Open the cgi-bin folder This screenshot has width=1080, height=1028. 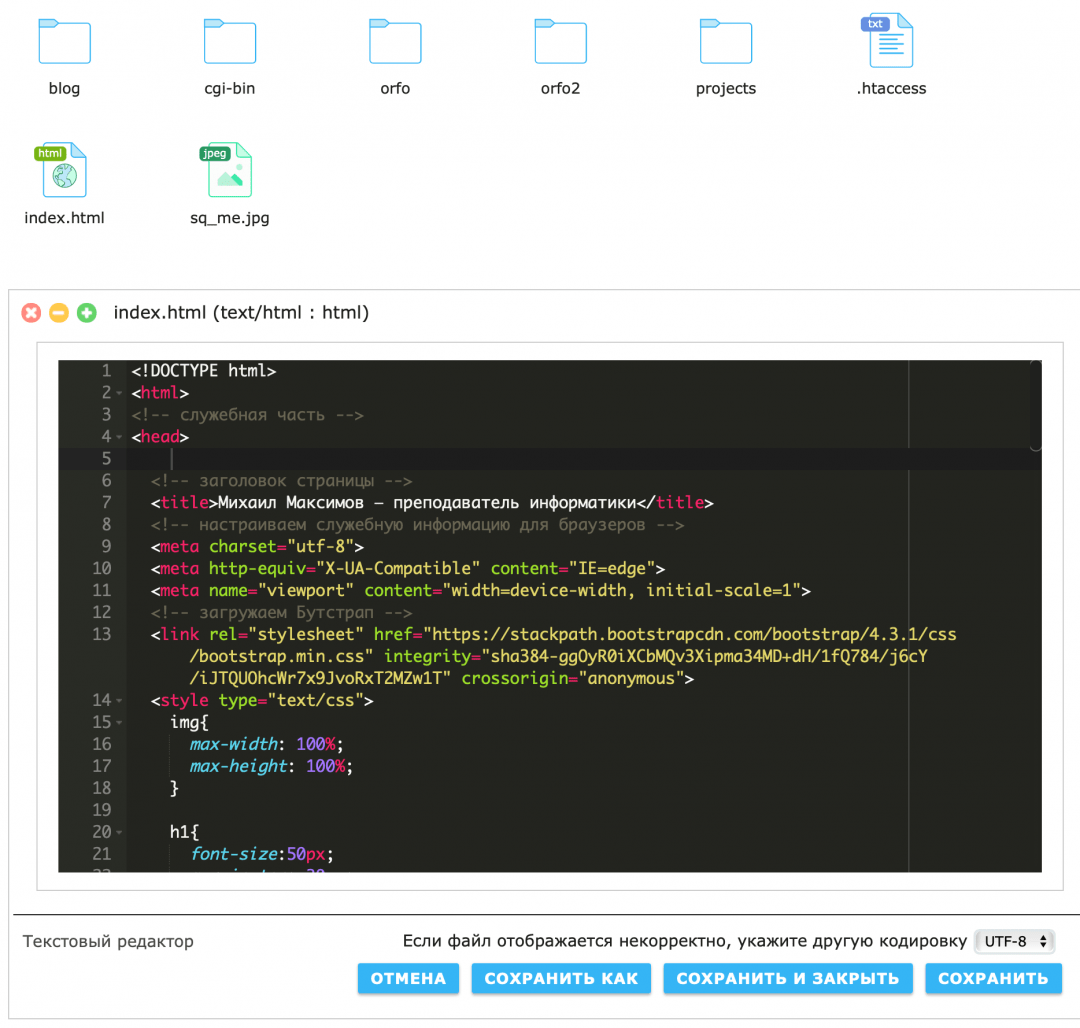(230, 41)
